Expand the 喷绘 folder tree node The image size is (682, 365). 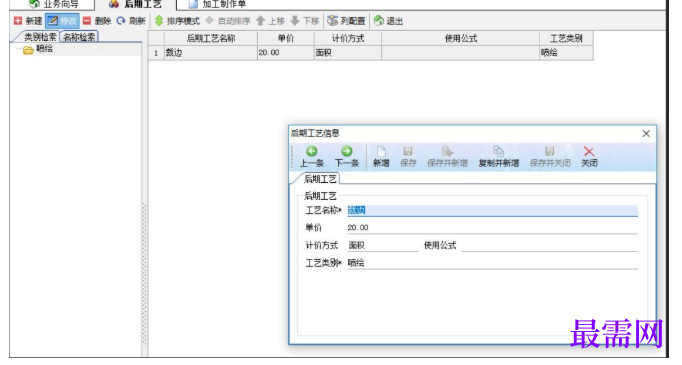[28, 50]
